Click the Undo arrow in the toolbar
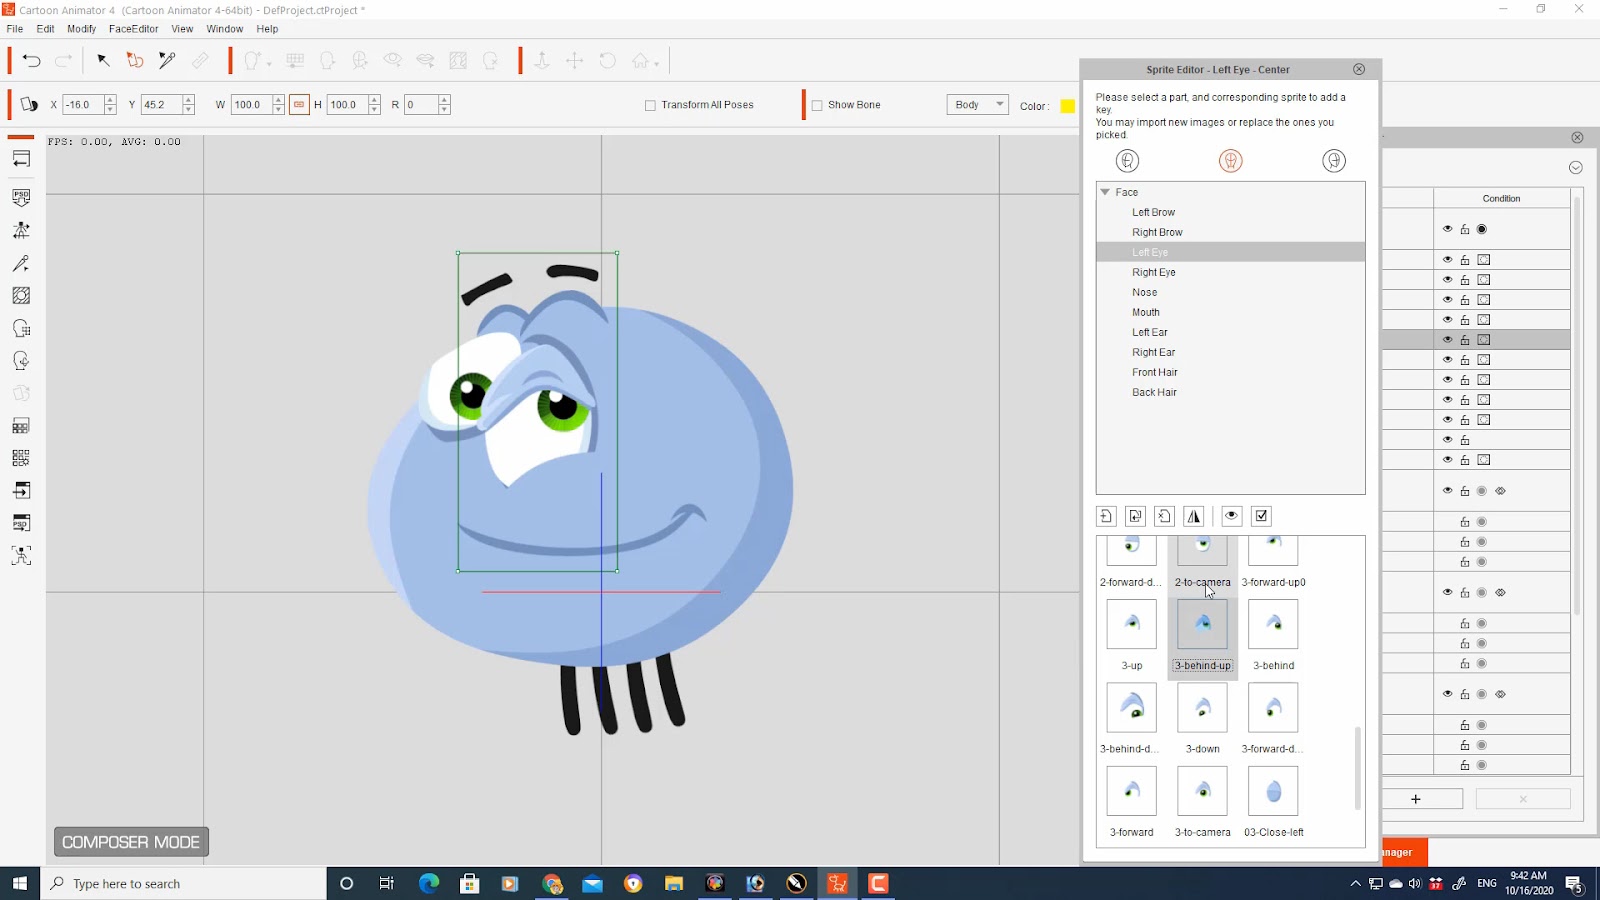Image resolution: width=1600 pixels, height=900 pixels. tap(31, 61)
